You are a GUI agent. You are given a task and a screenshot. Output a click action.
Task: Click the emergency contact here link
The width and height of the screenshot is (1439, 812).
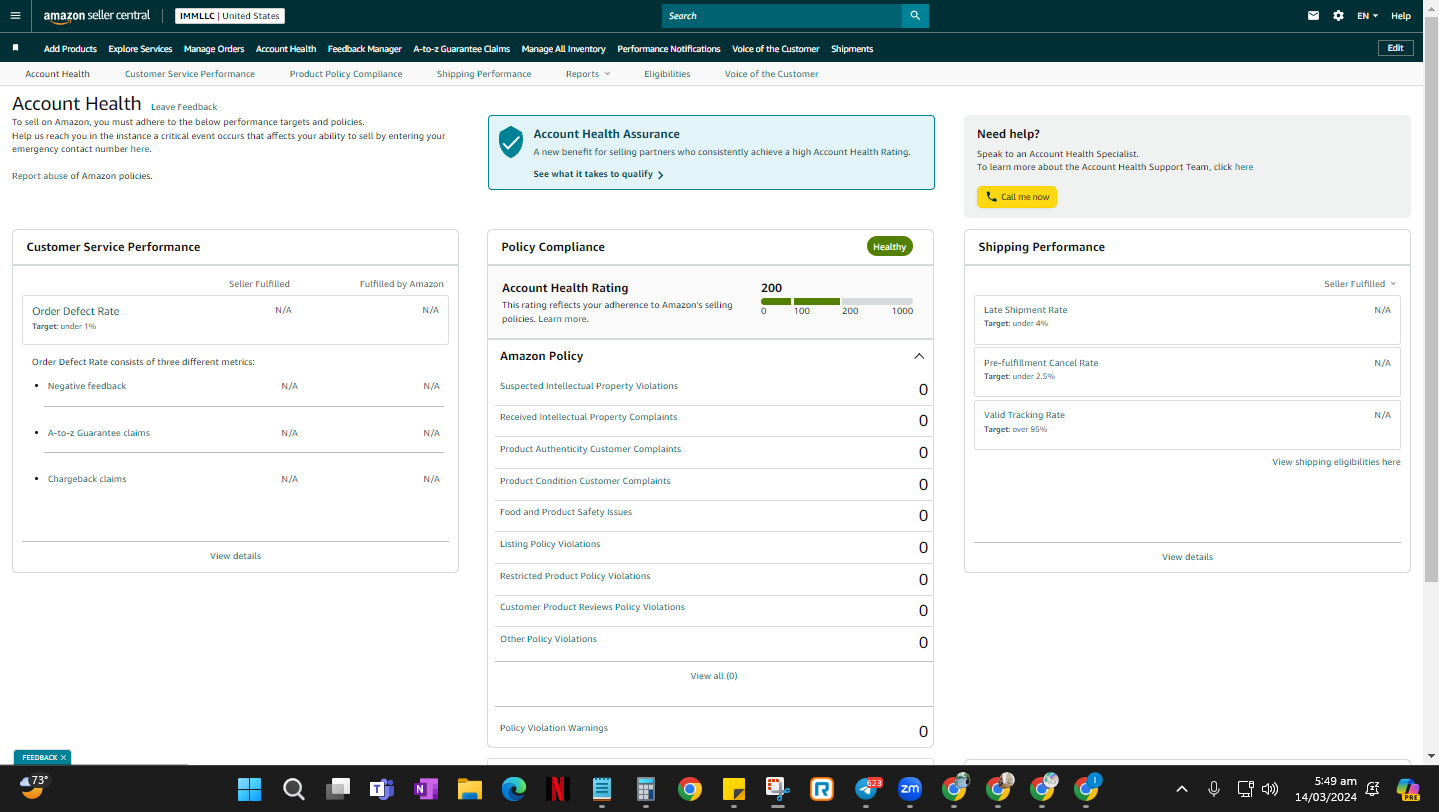coord(139,149)
